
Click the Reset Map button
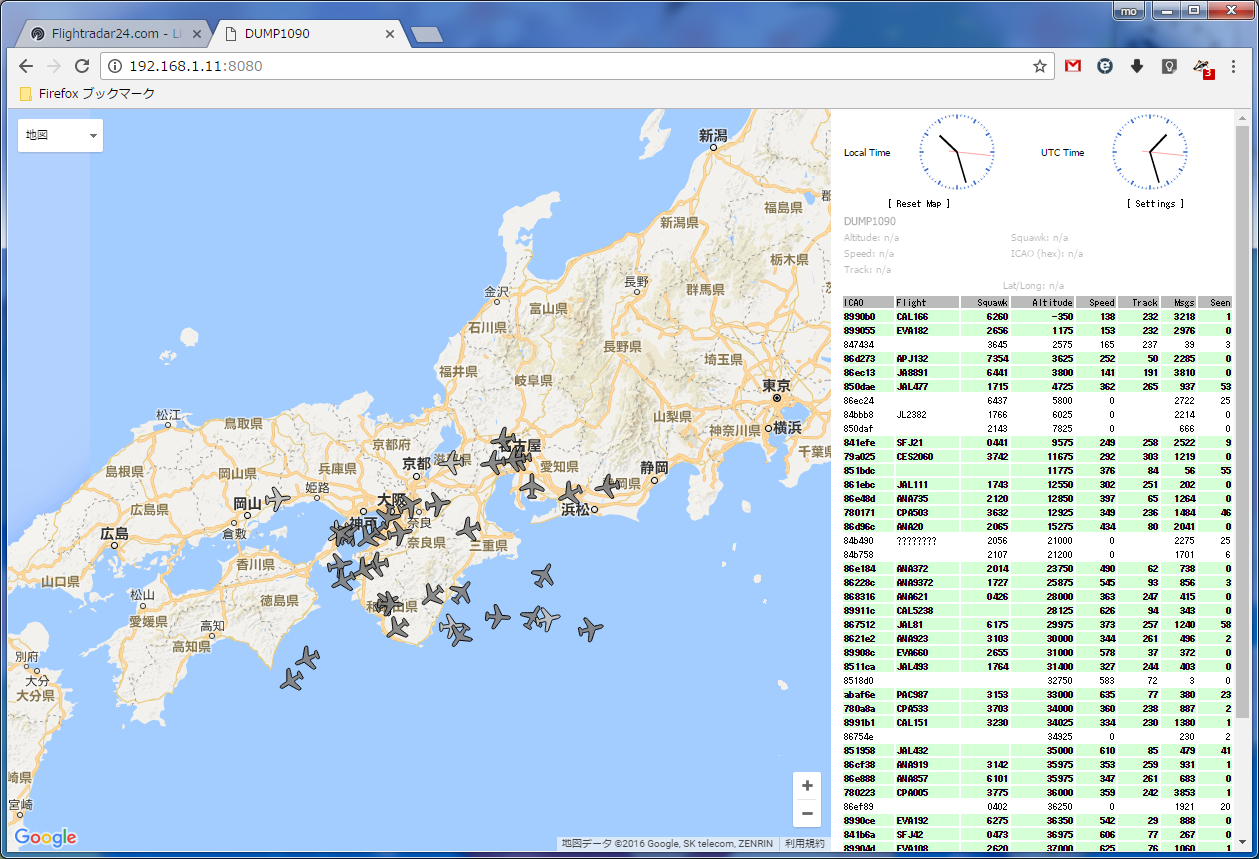(919, 203)
